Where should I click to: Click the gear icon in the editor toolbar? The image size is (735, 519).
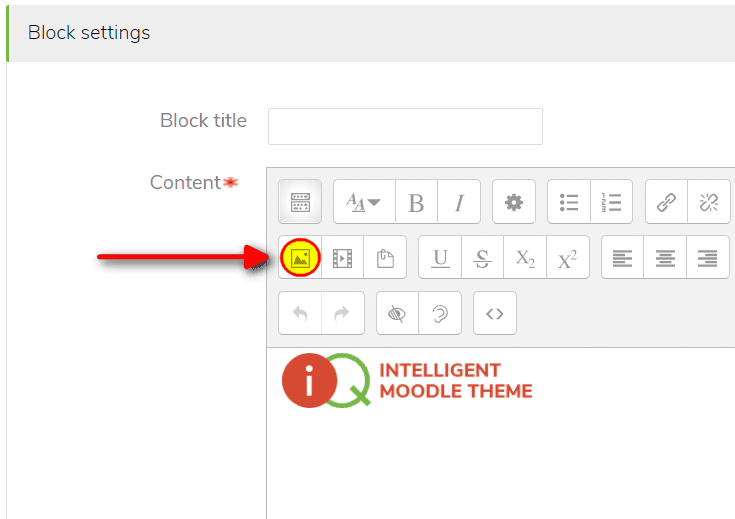514,202
